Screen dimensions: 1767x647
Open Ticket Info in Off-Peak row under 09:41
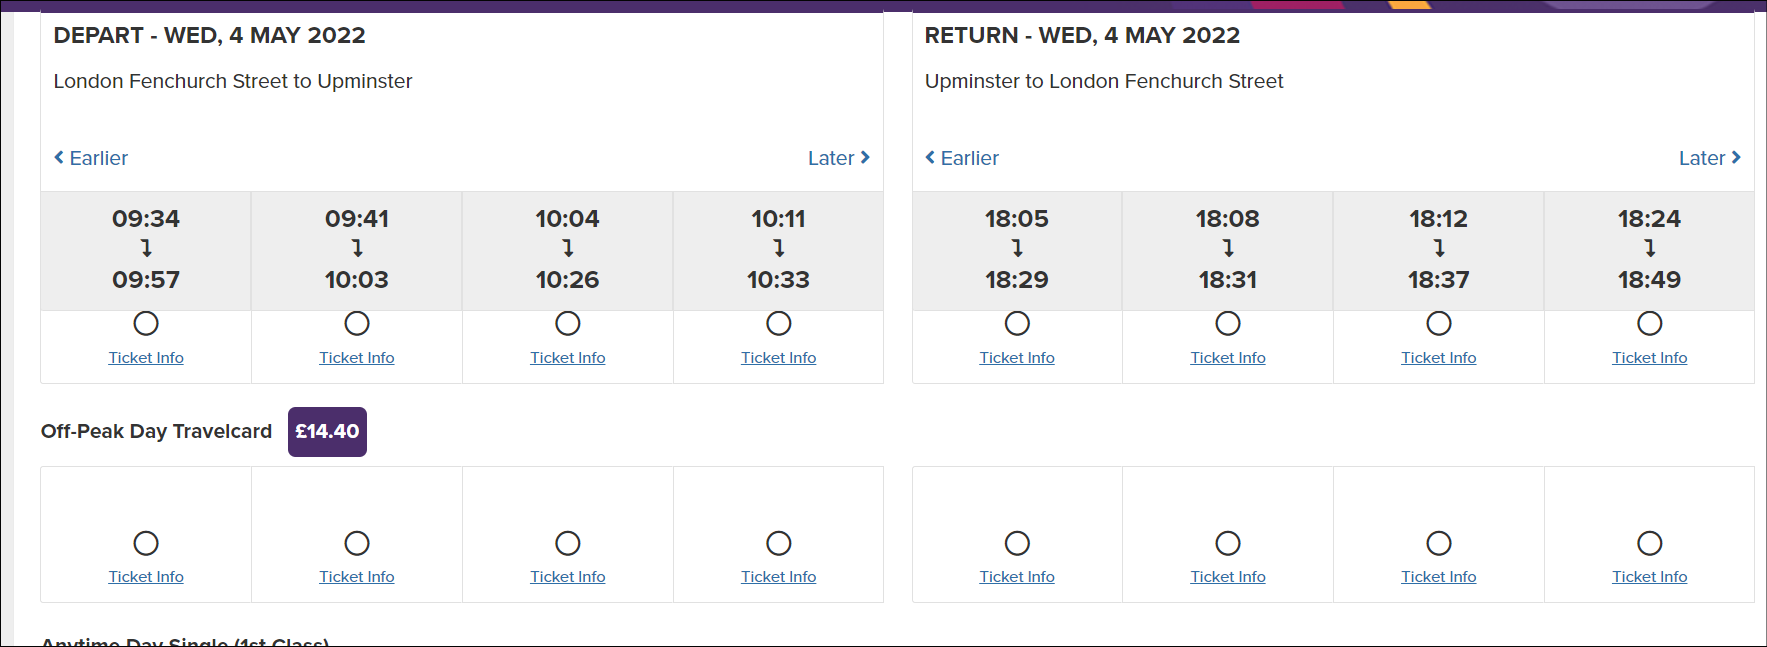tap(357, 576)
